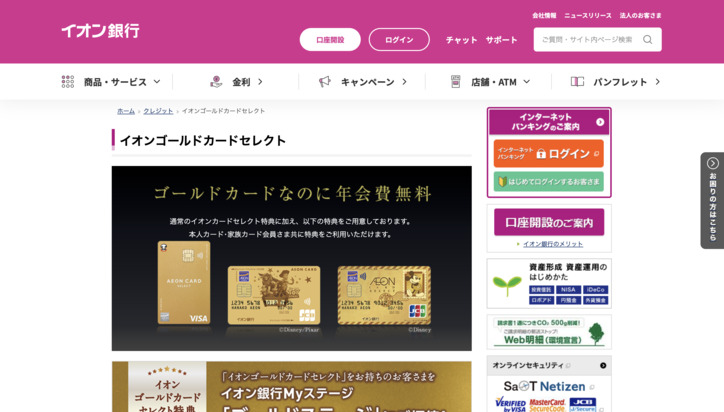The image size is (724, 412).
Task: Click the パンフレット booklet icon
Action: click(577, 82)
